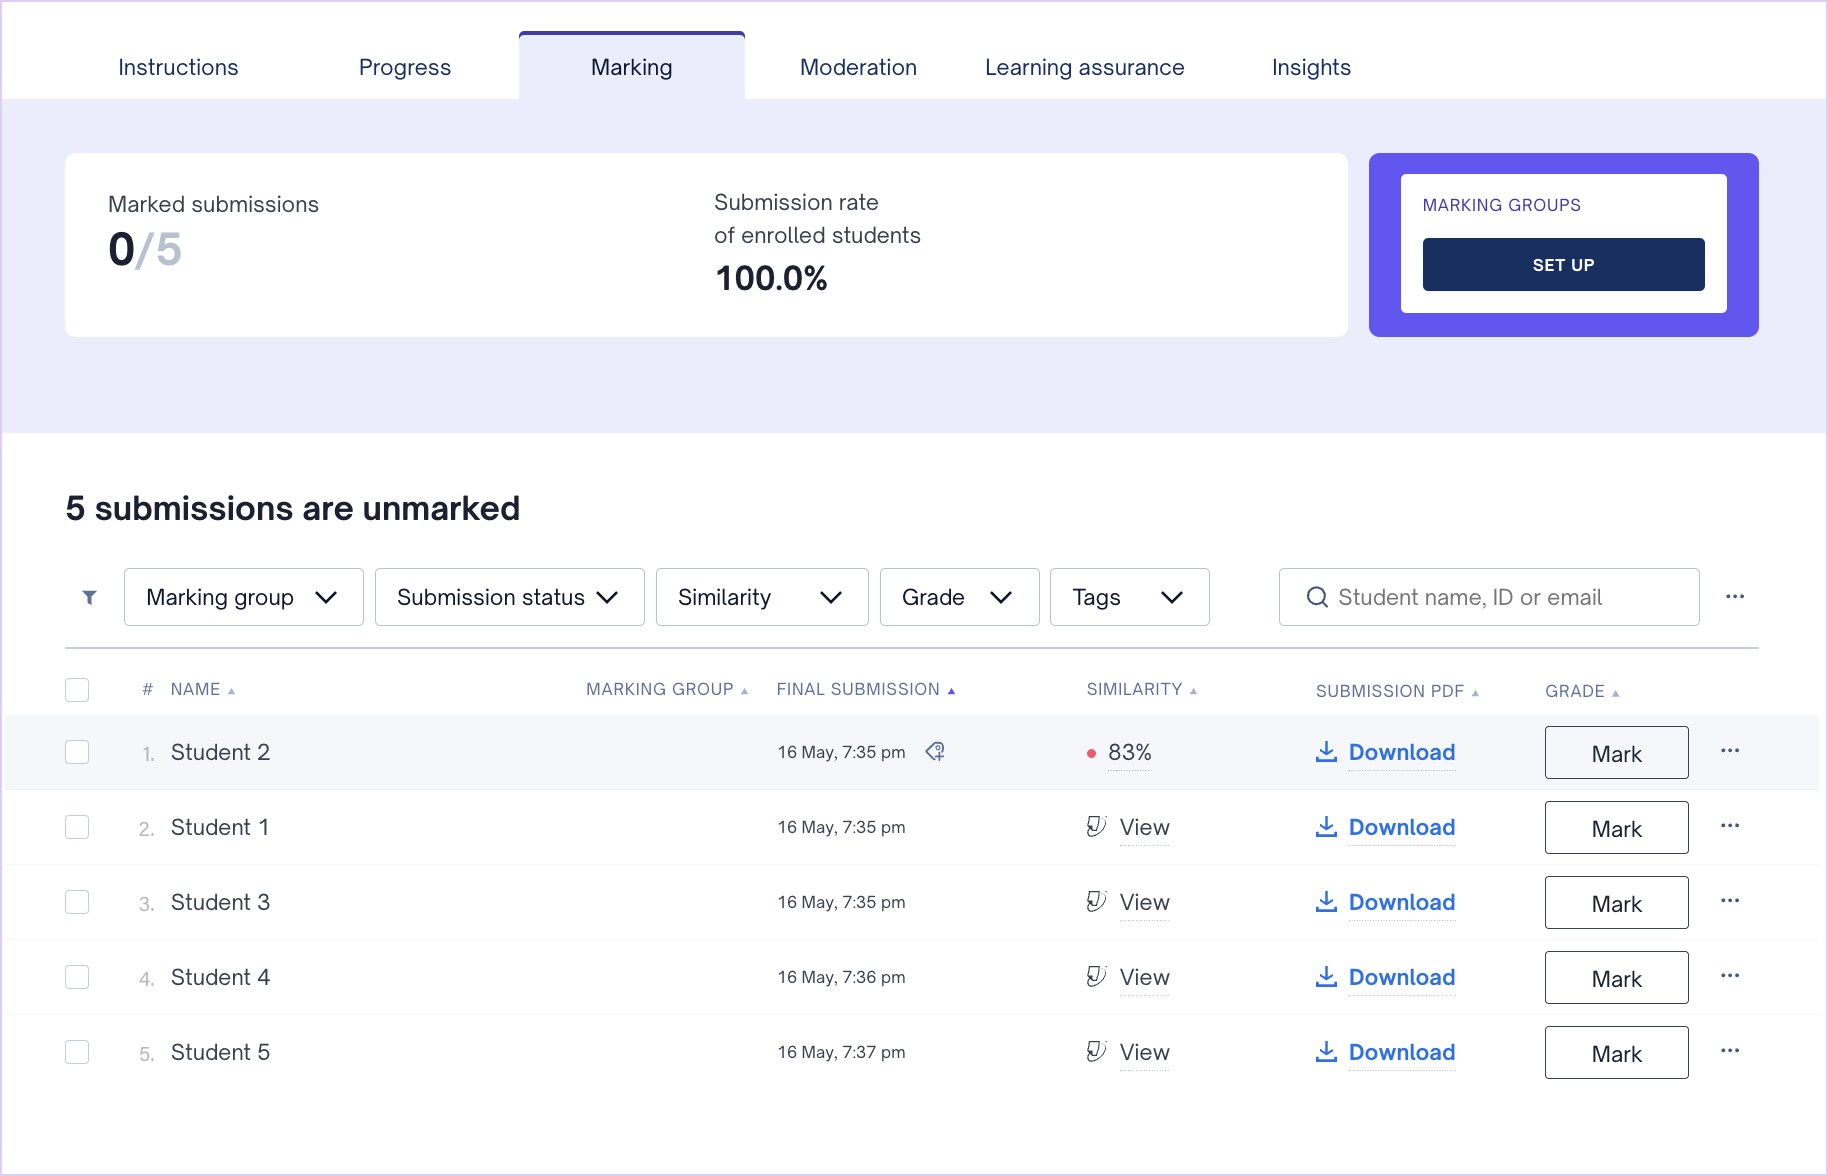Click the Mark button for Student 5
1828x1176 pixels.
[1617, 1053]
